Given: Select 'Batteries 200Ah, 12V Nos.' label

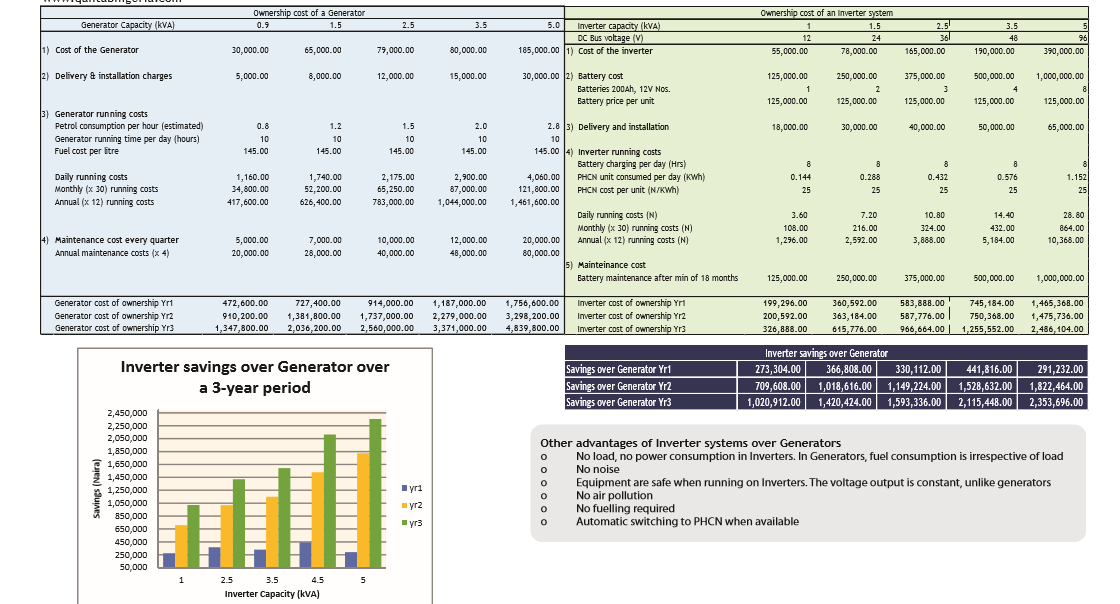Looking at the screenshot, I should 624,89.
